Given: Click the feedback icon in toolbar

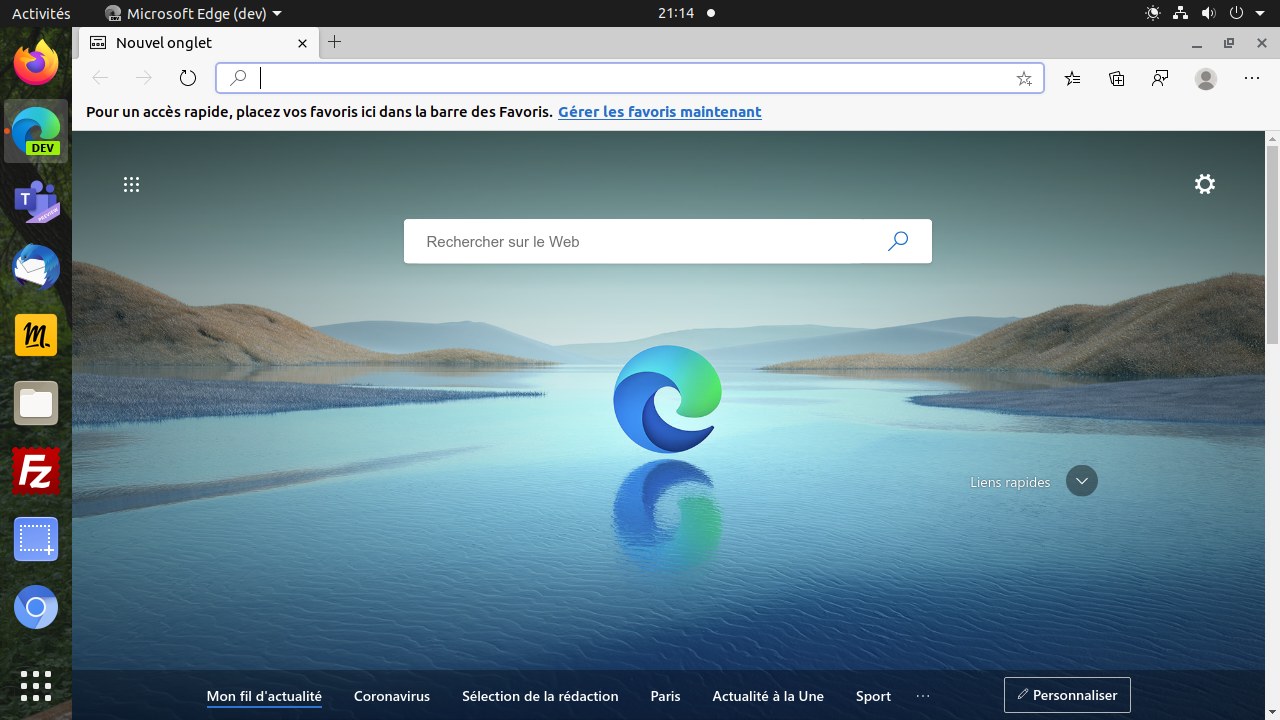Looking at the screenshot, I should [1160, 78].
